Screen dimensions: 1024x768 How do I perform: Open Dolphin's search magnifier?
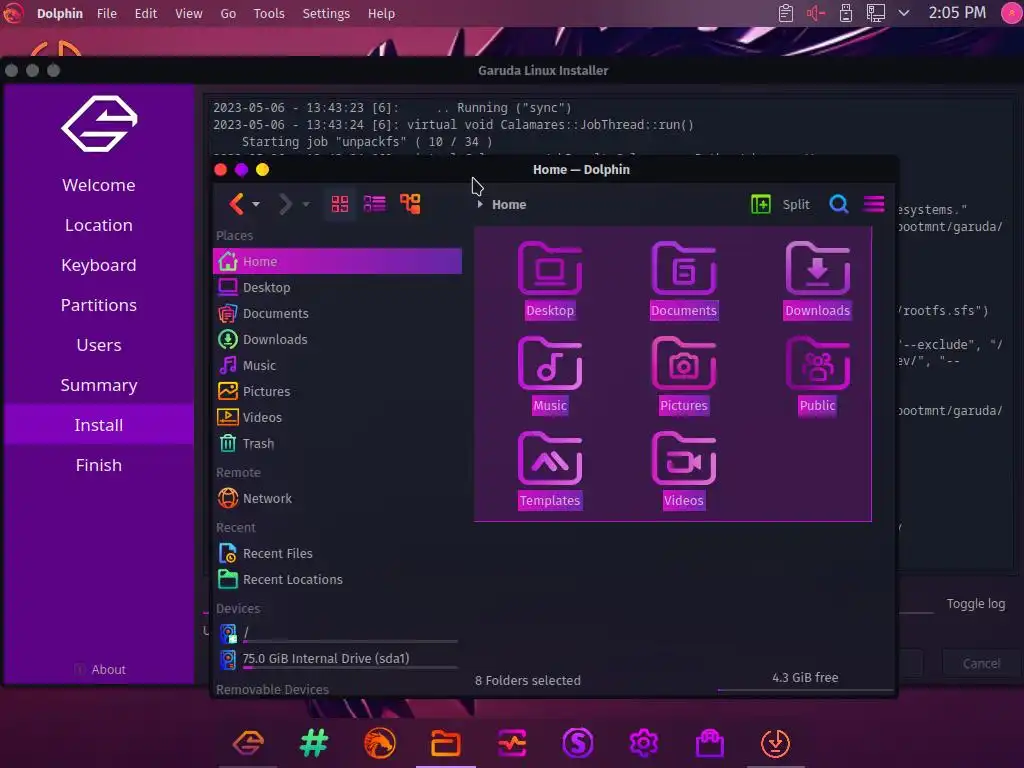(x=839, y=204)
